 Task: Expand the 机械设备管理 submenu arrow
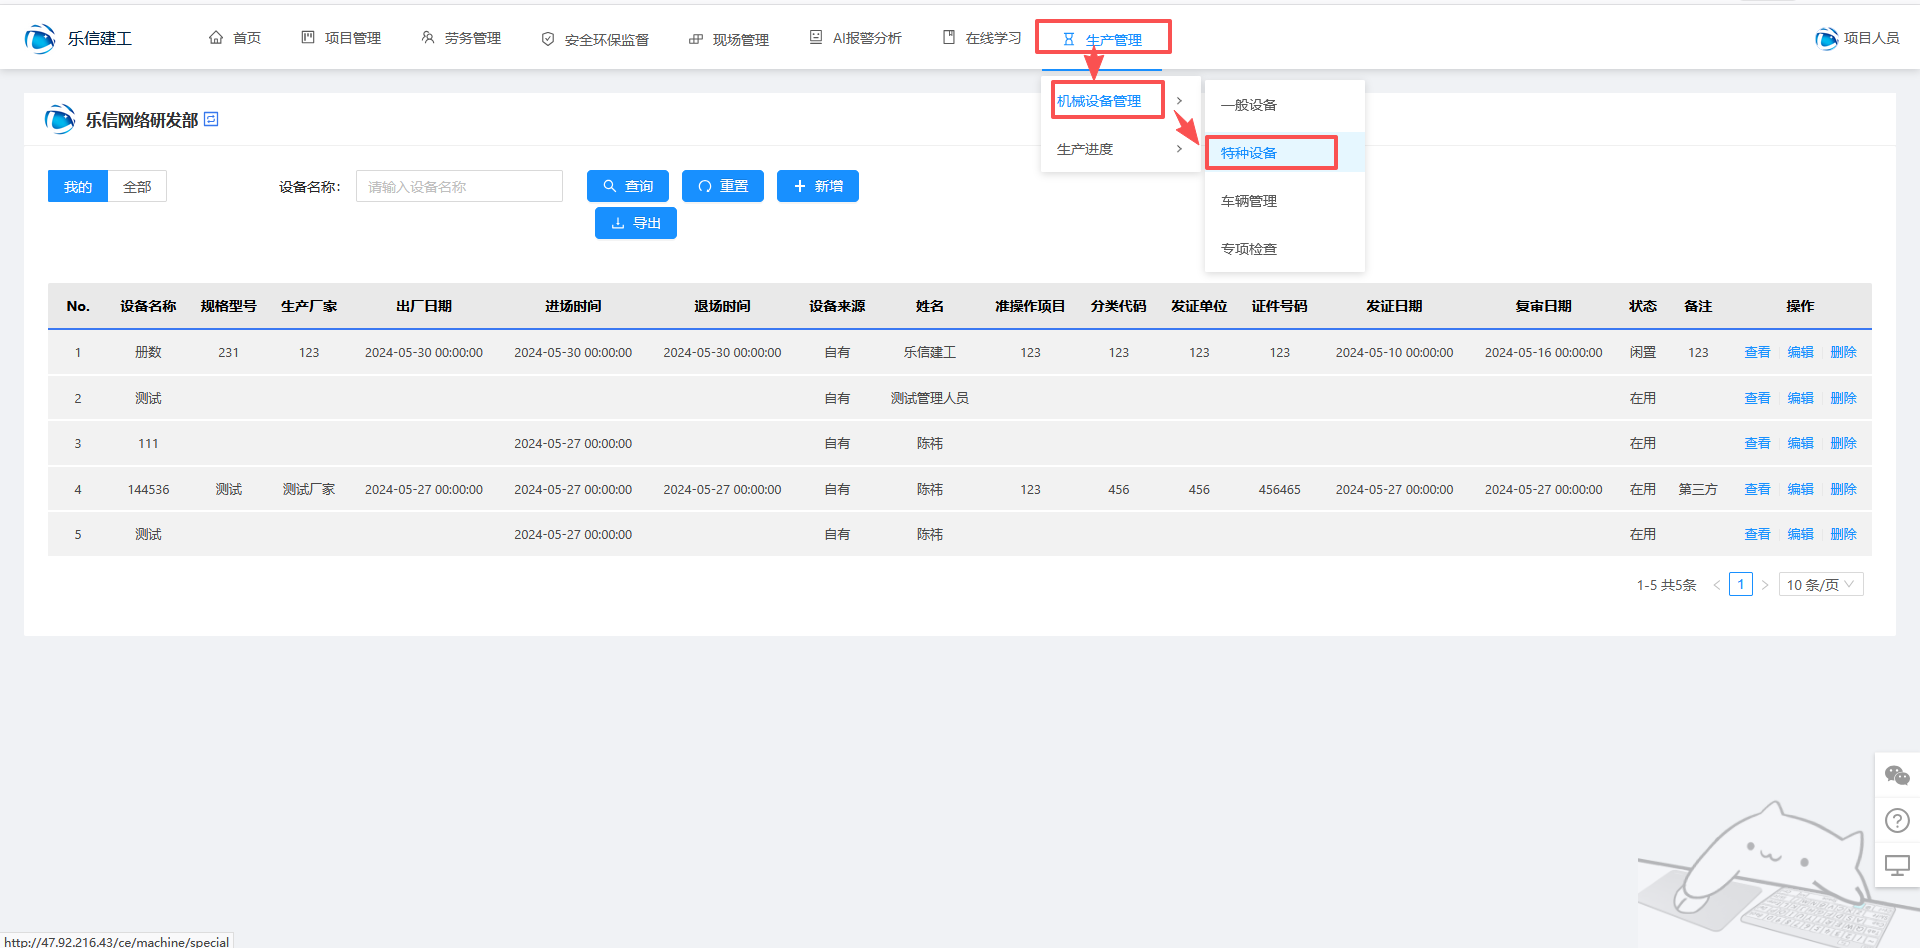pyautogui.click(x=1180, y=101)
